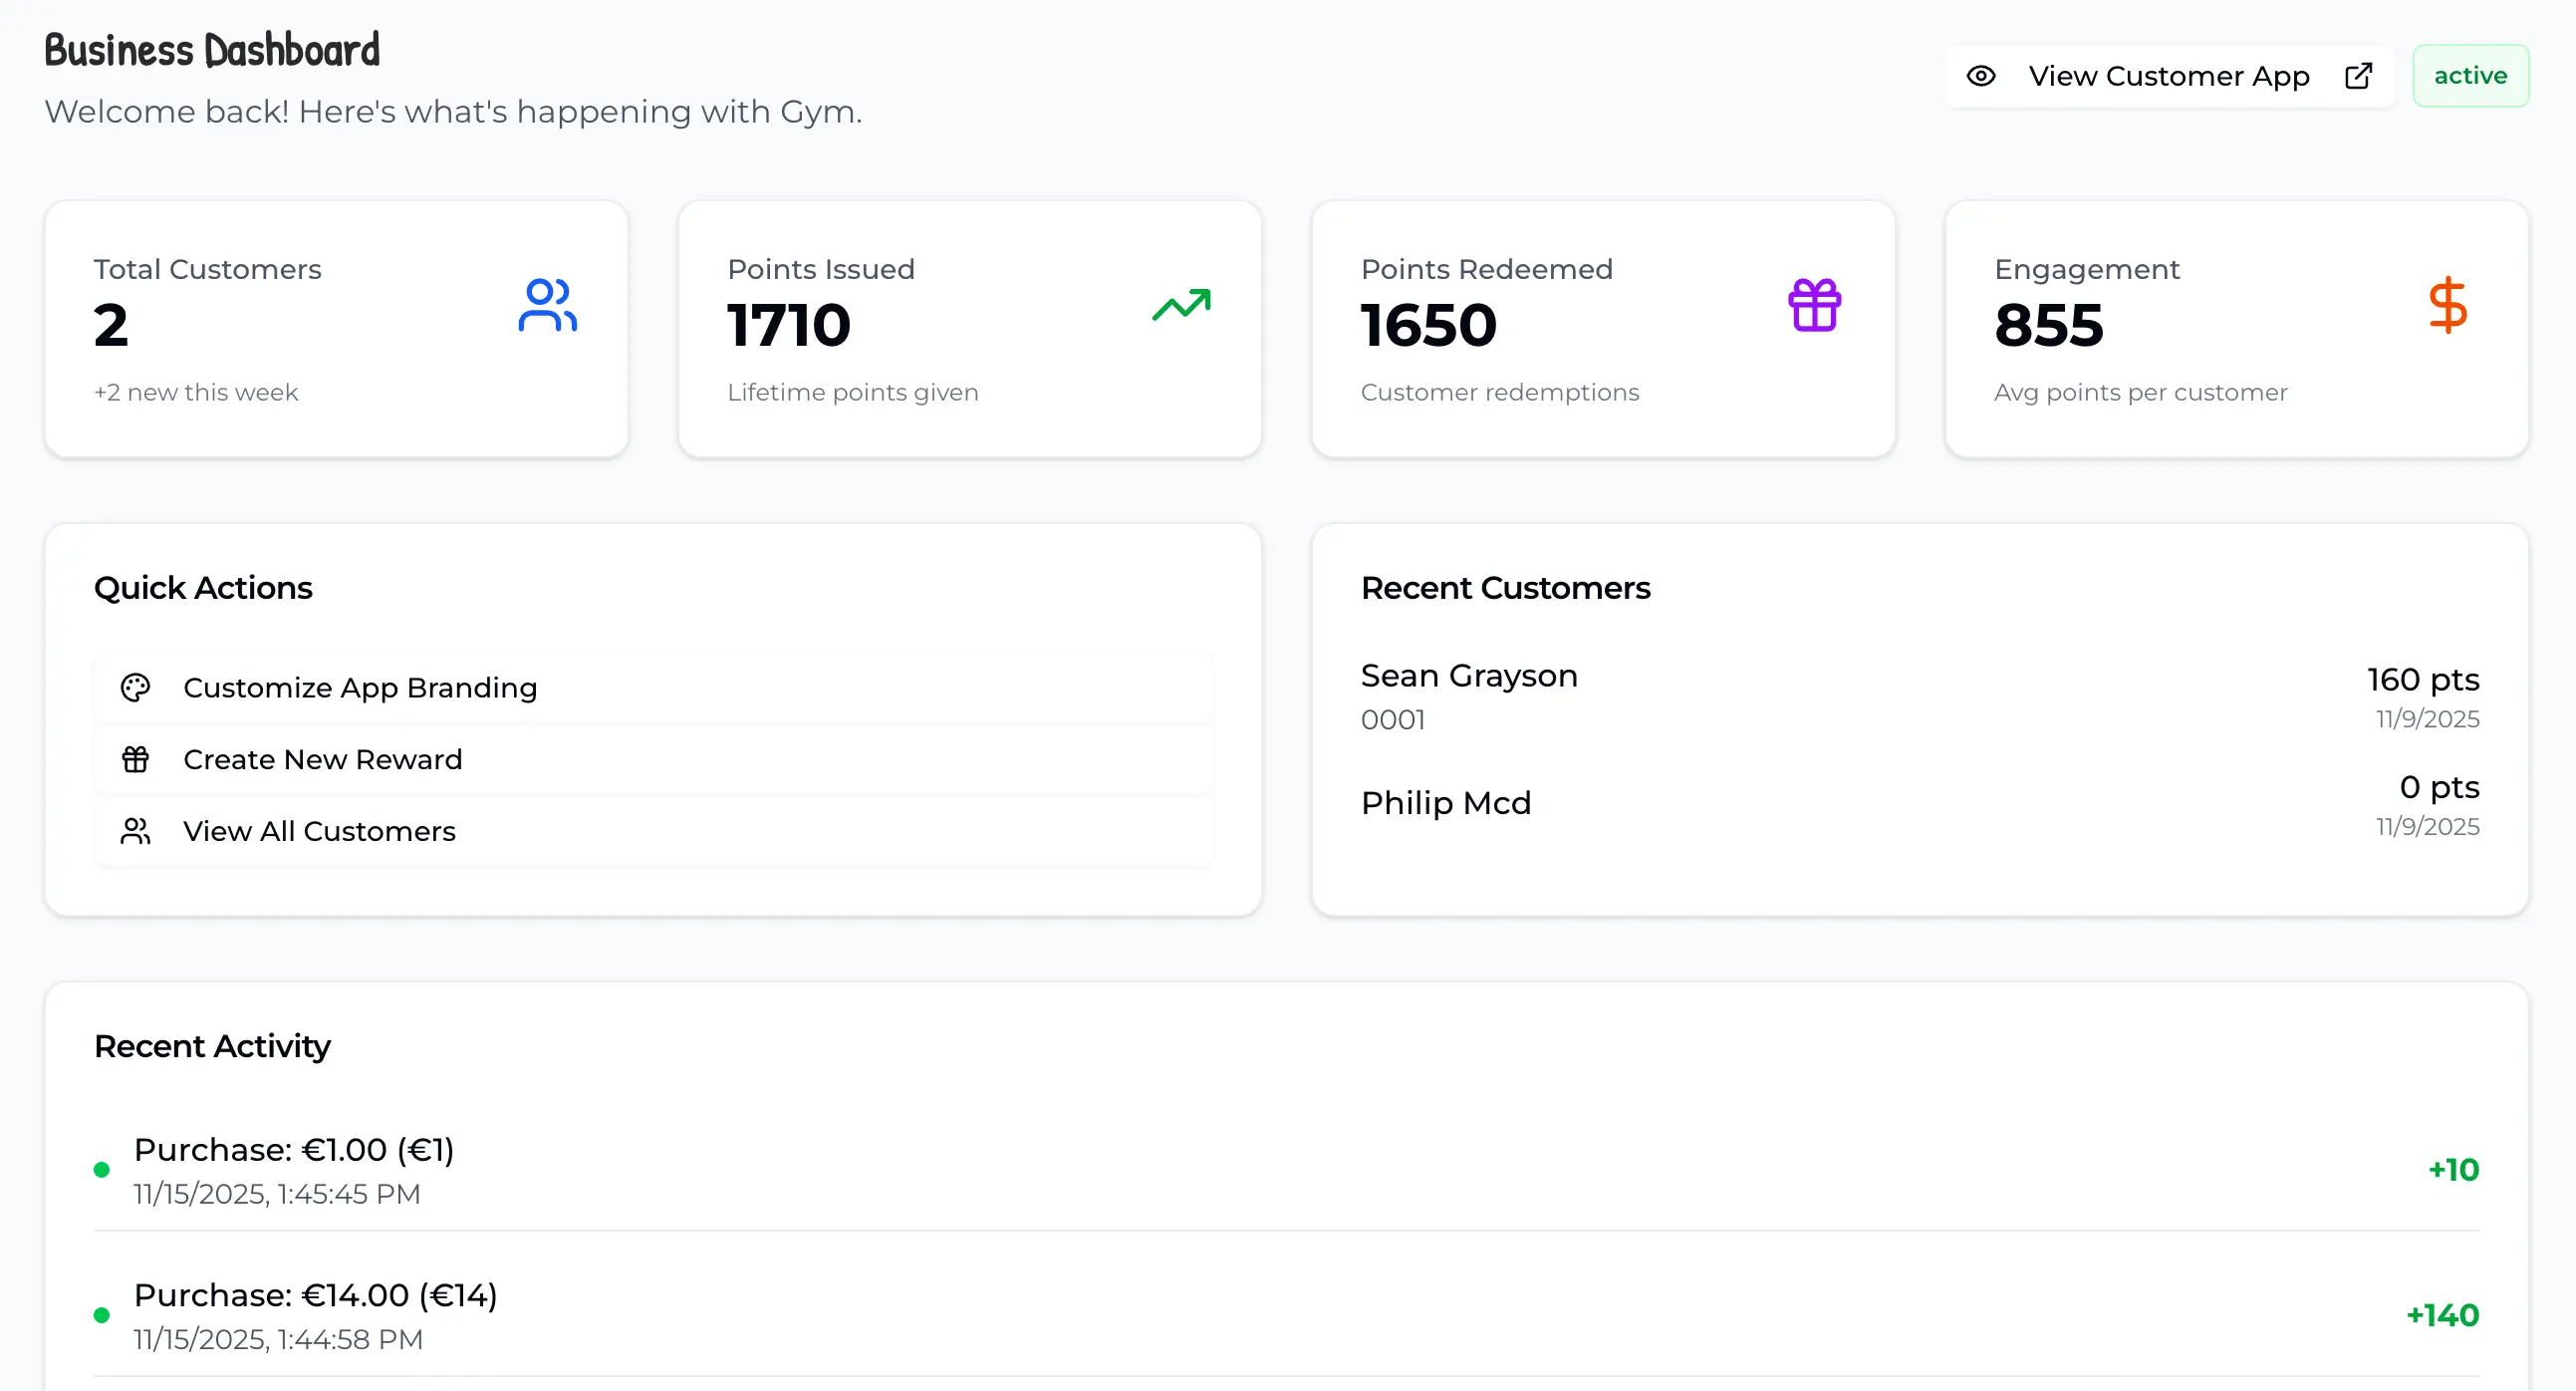Open View All Customers
This screenshot has width=2576, height=1391.
pyautogui.click(x=653, y=832)
